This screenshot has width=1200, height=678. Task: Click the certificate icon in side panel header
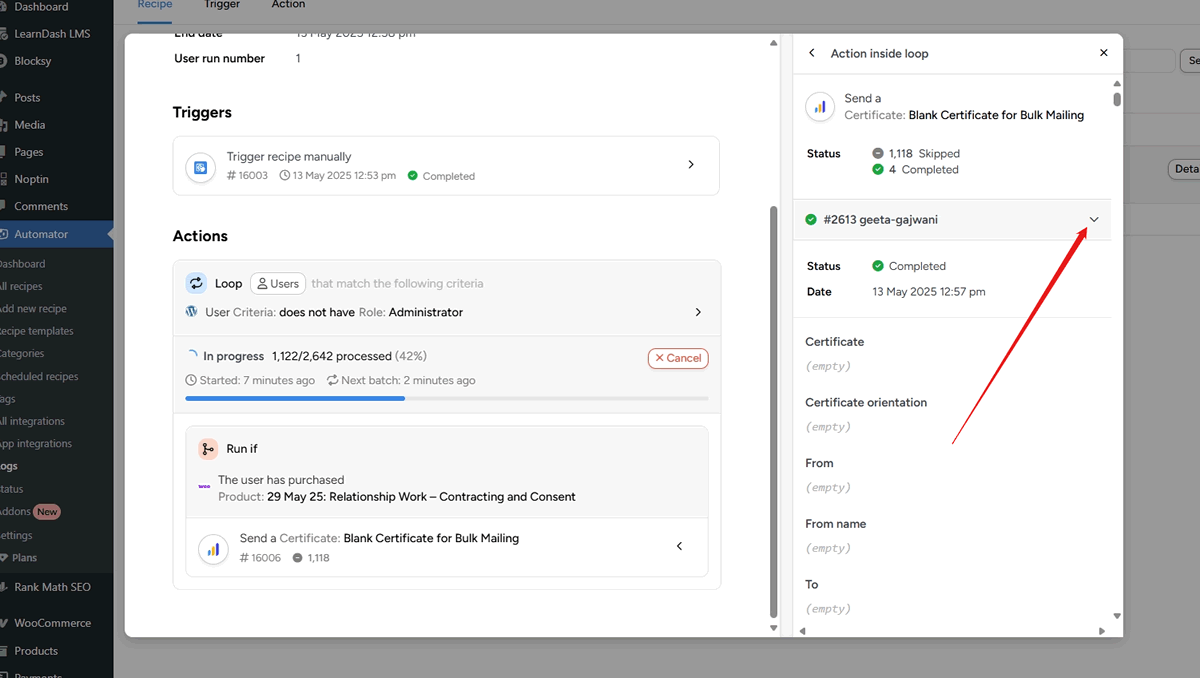click(820, 107)
